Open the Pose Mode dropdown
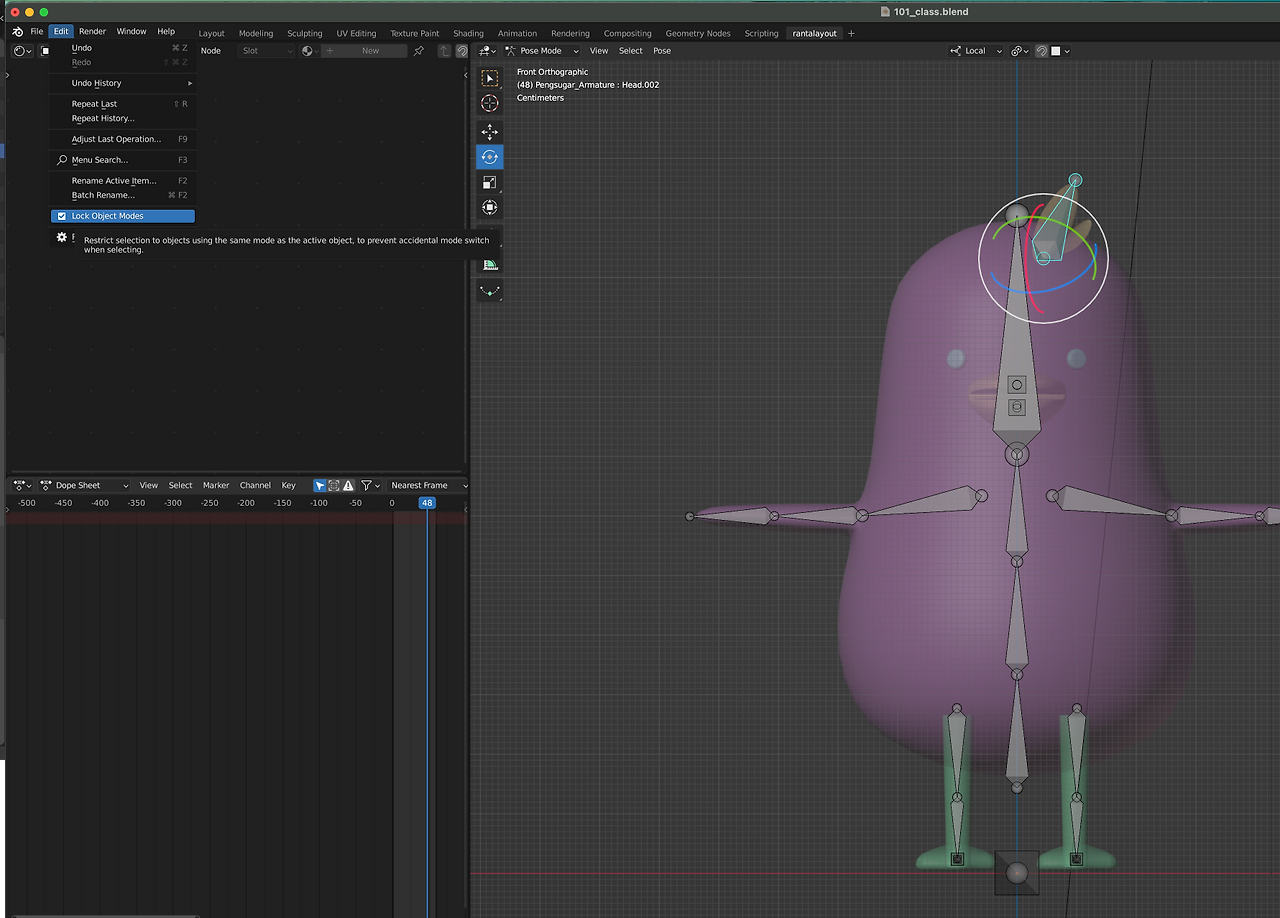The width and height of the screenshot is (1280, 918). coord(540,51)
